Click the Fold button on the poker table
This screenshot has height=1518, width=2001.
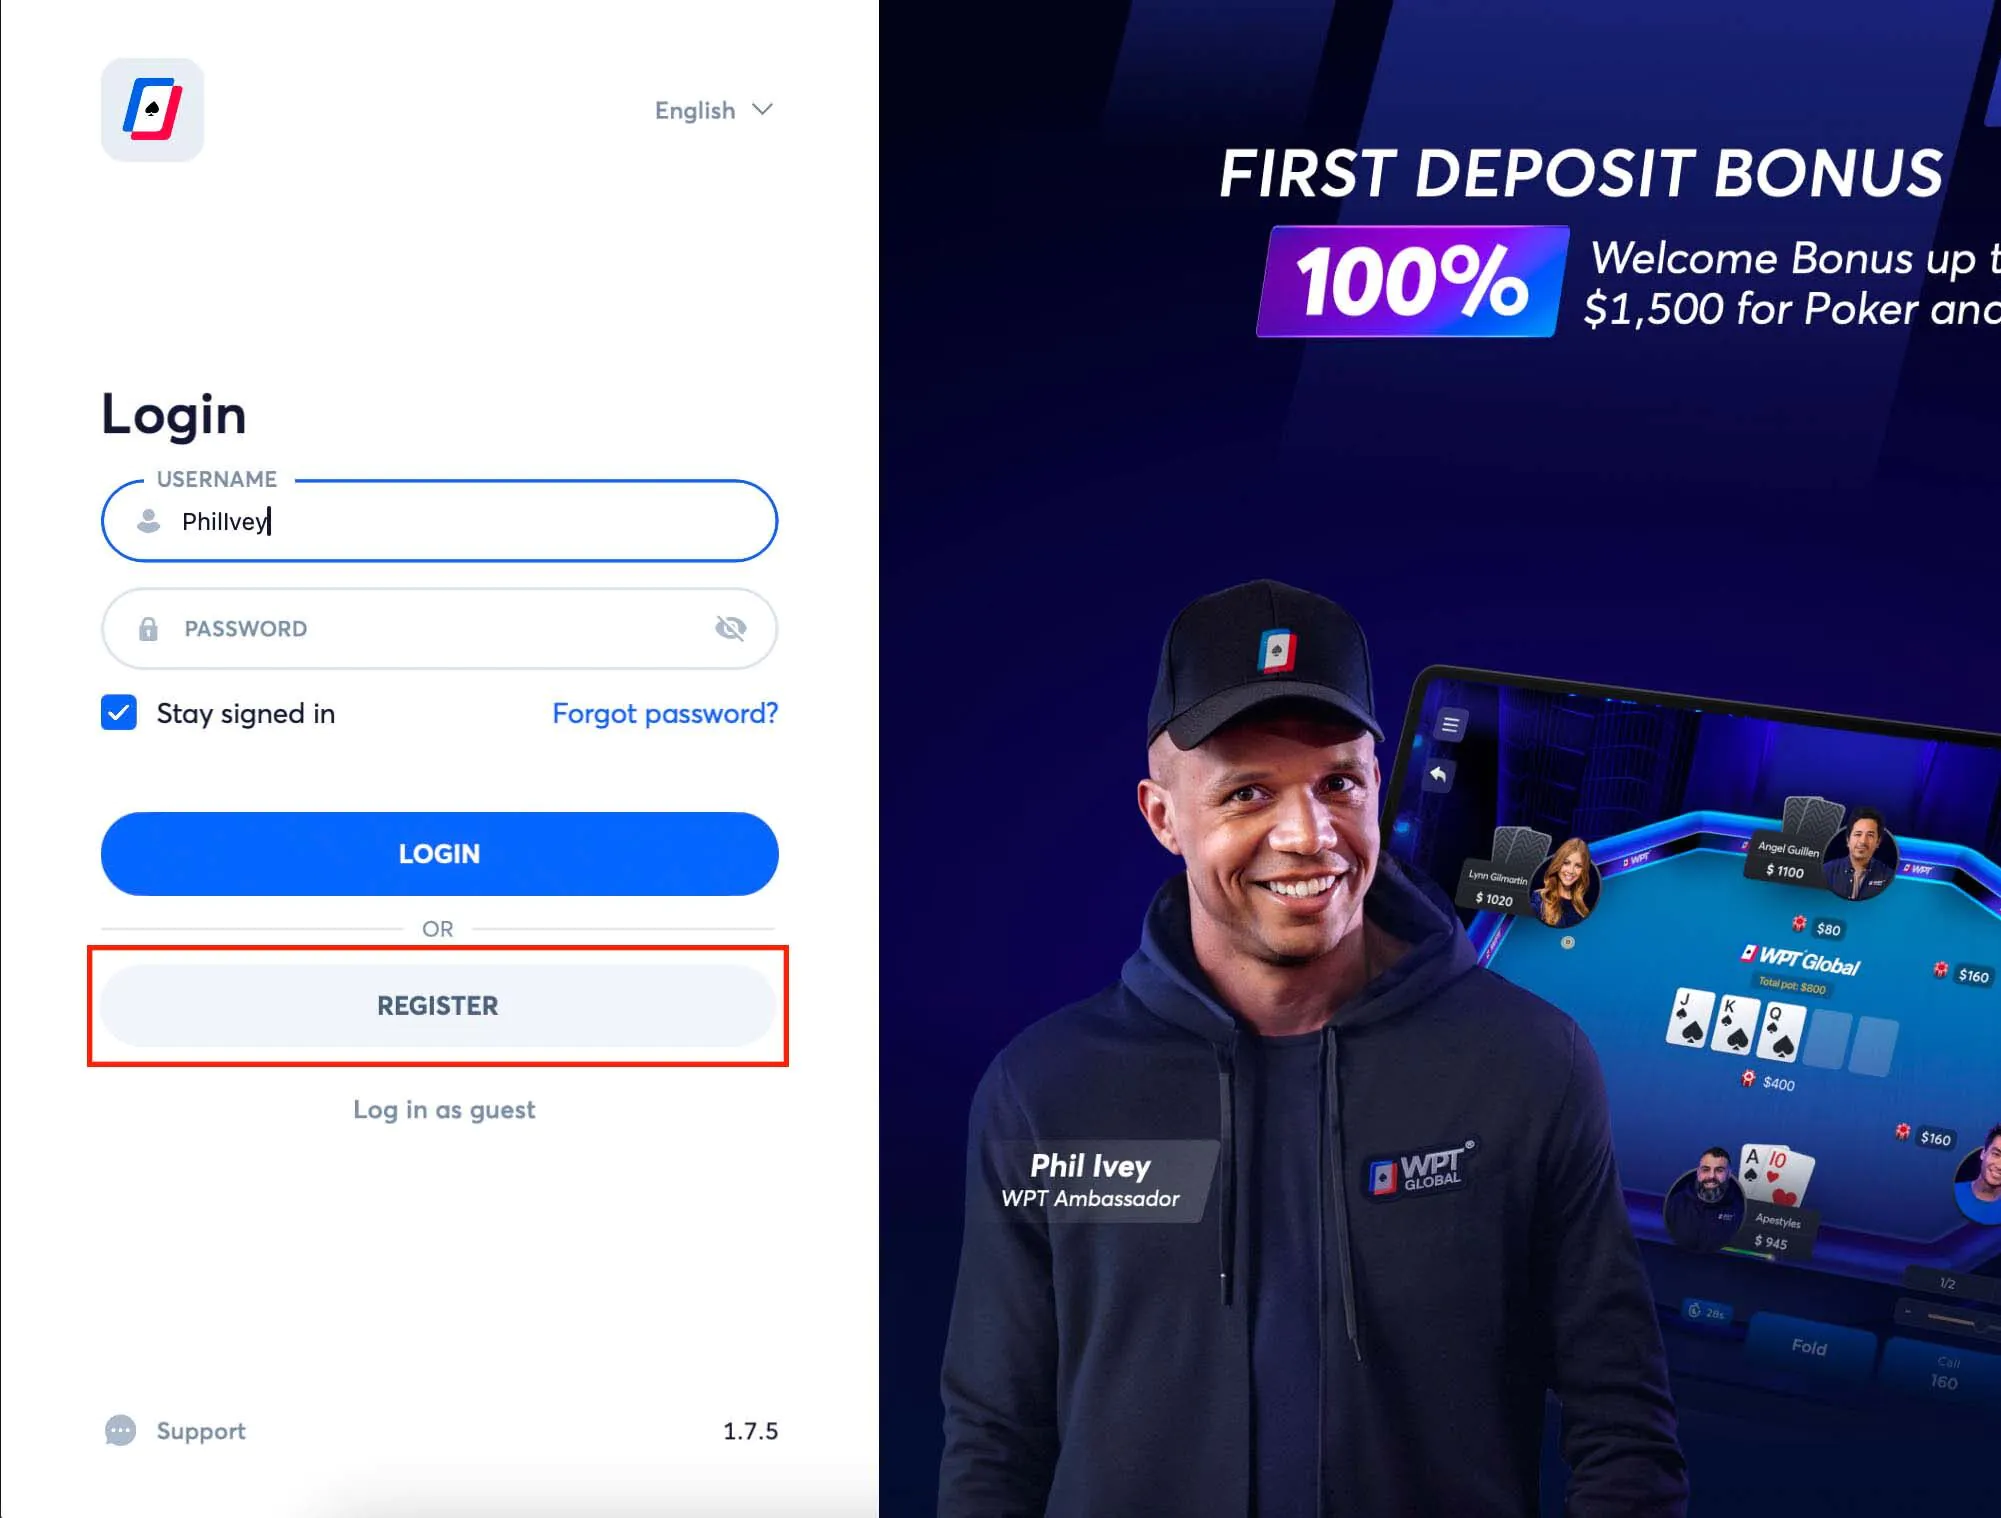[x=1809, y=1347]
